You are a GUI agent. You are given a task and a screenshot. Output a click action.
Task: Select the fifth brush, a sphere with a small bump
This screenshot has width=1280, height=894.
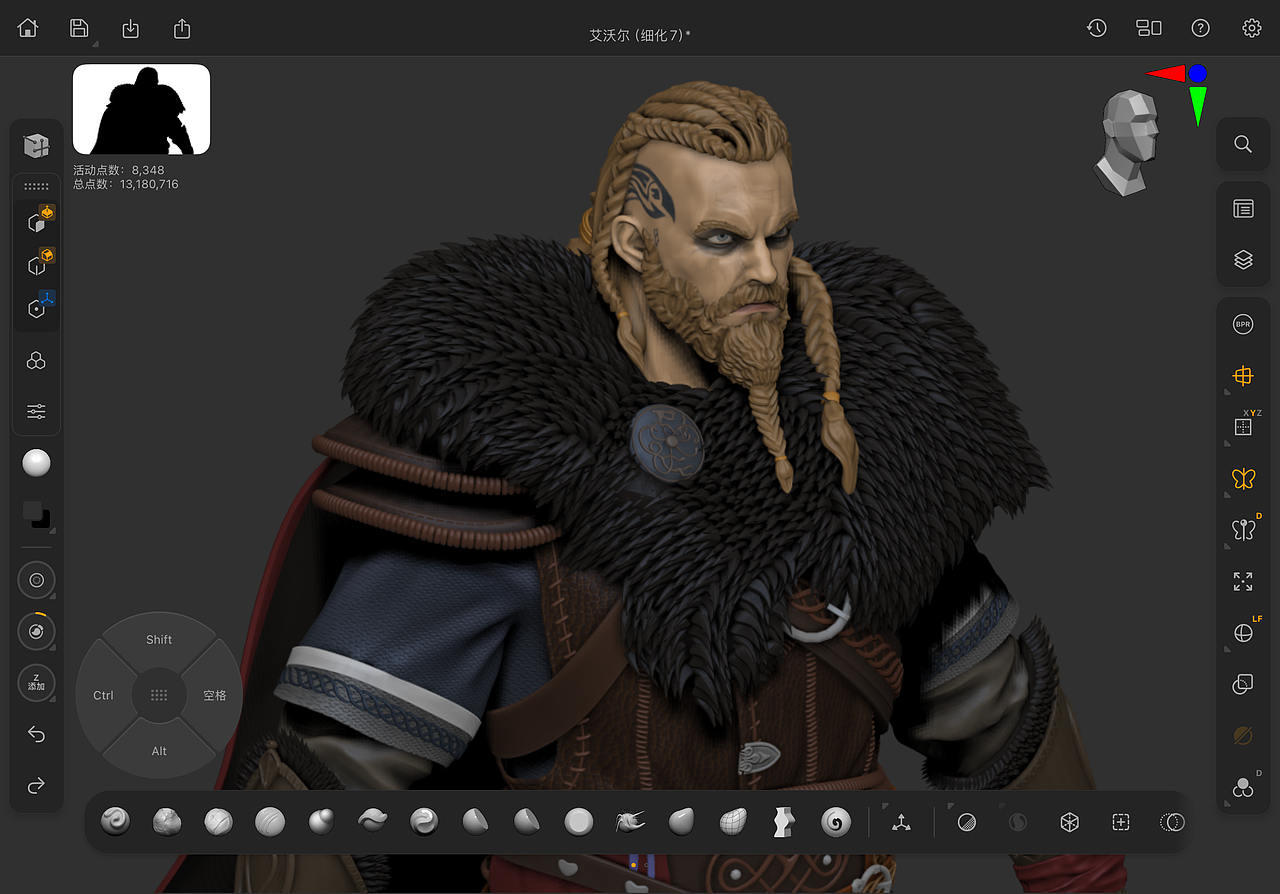click(321, 822)
